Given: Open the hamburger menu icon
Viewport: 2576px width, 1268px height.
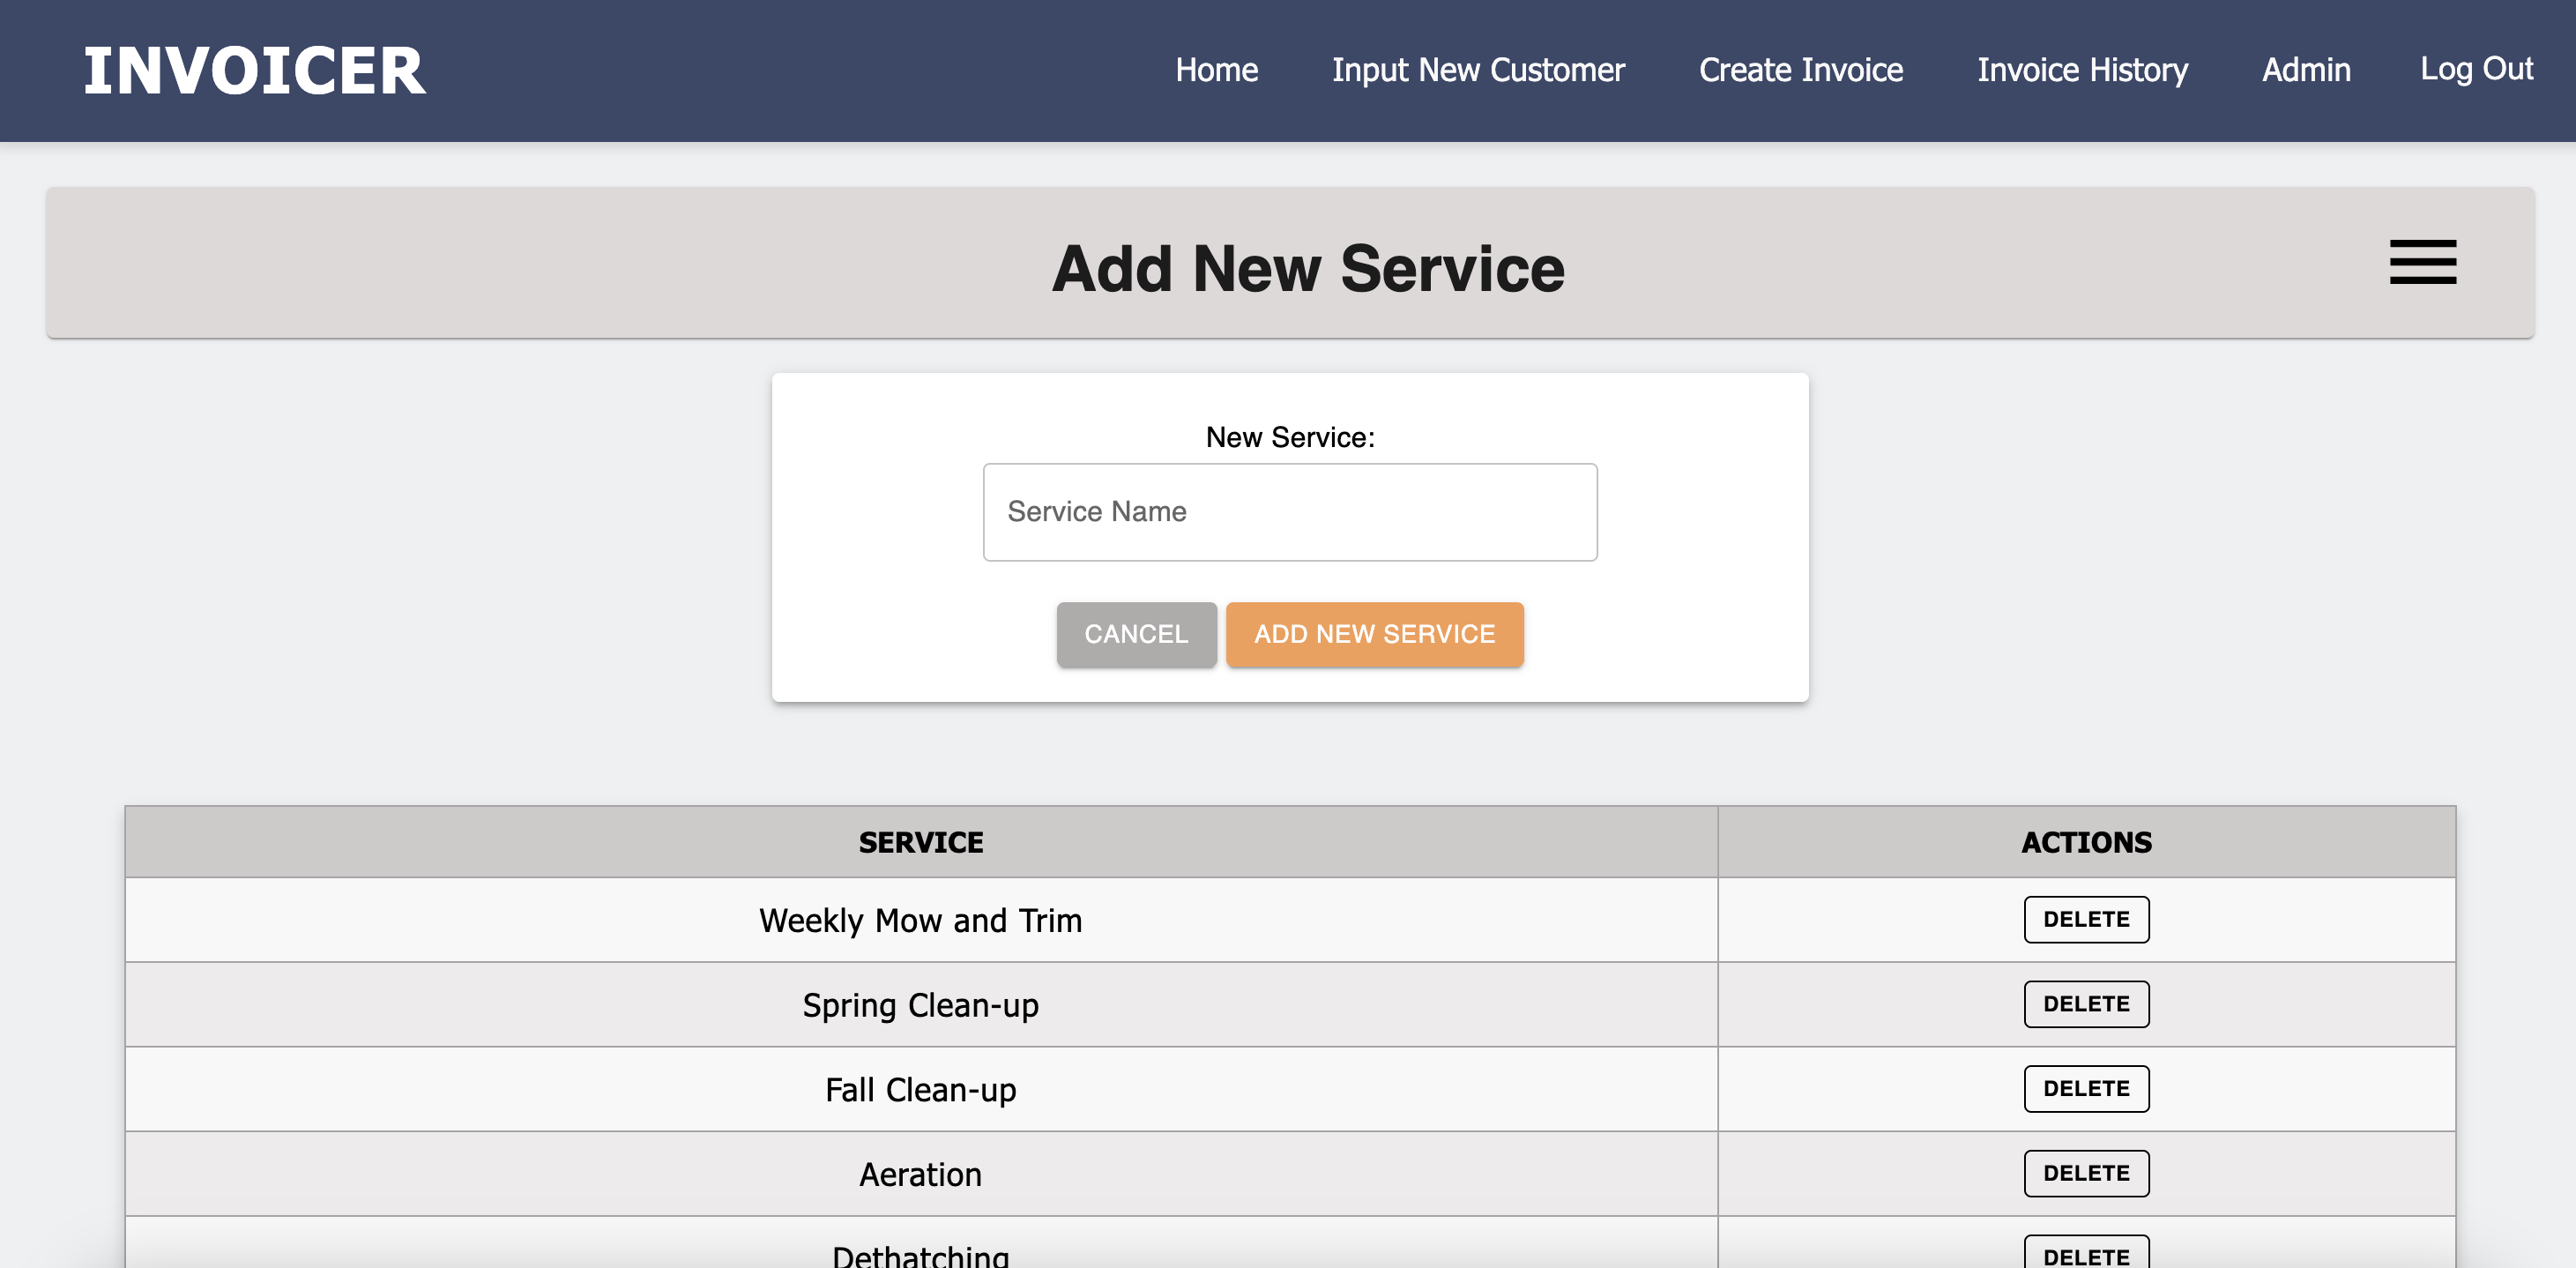Looking at the screenshot, I should click(x=2422, y=262).
